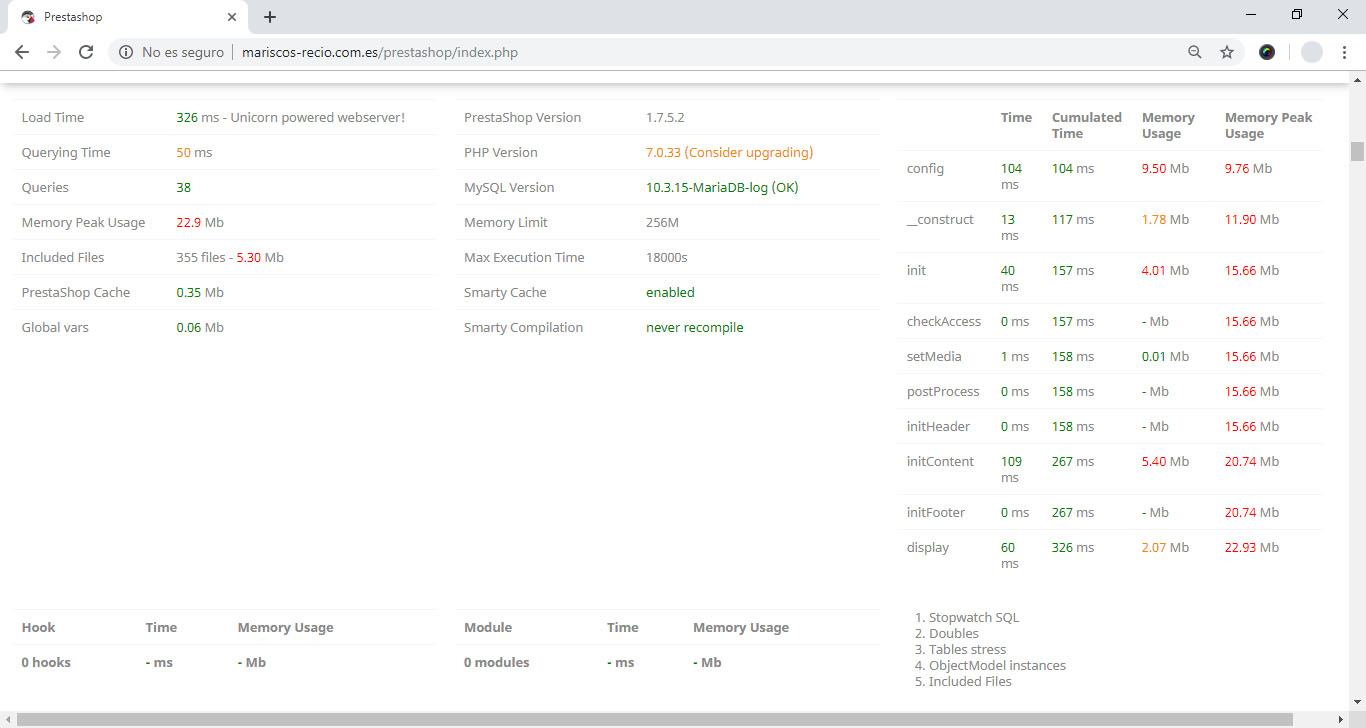Go back to the previous page
Viewport: 1366px width, 728px height.
tap(22, 52)
